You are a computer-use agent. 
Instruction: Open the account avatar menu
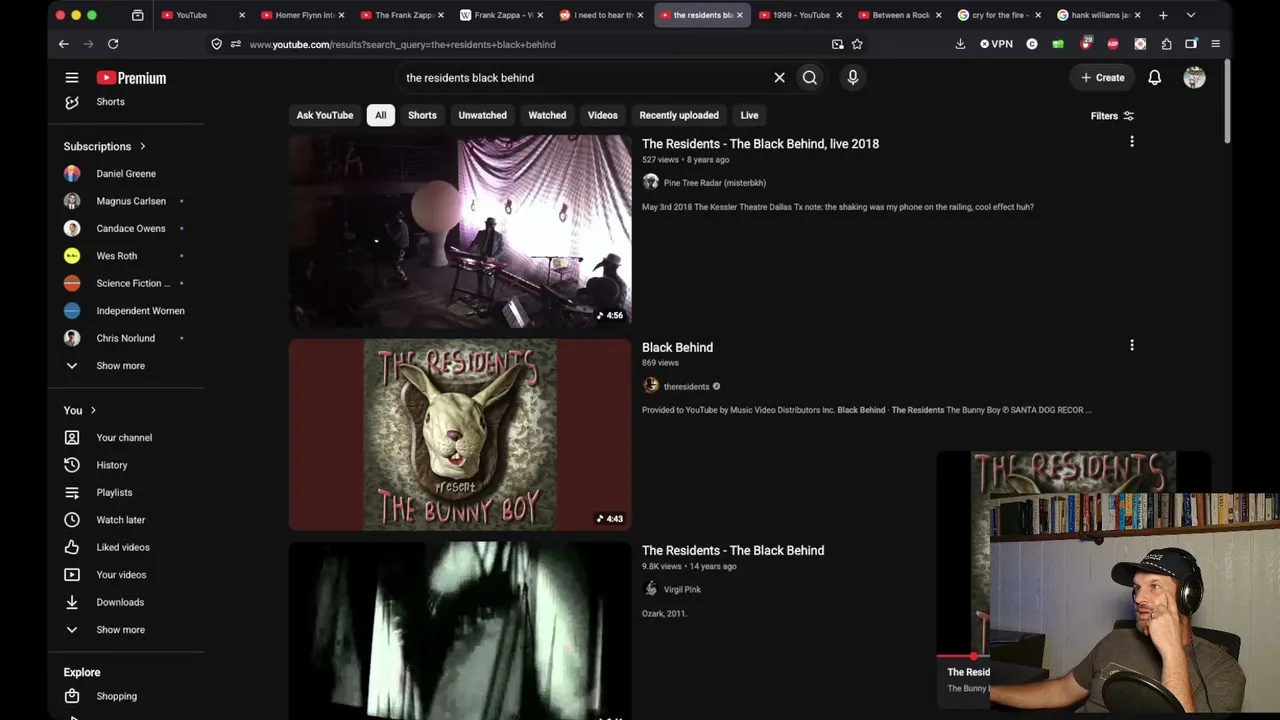click(1194, 78)
